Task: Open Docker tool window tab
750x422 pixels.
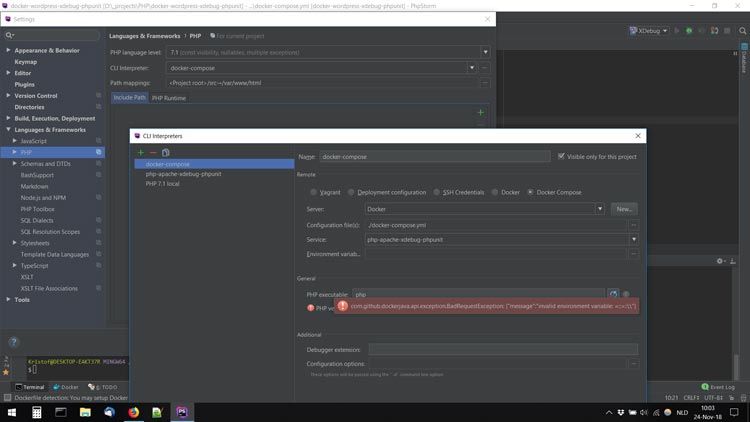Action: tap(66, 387)
